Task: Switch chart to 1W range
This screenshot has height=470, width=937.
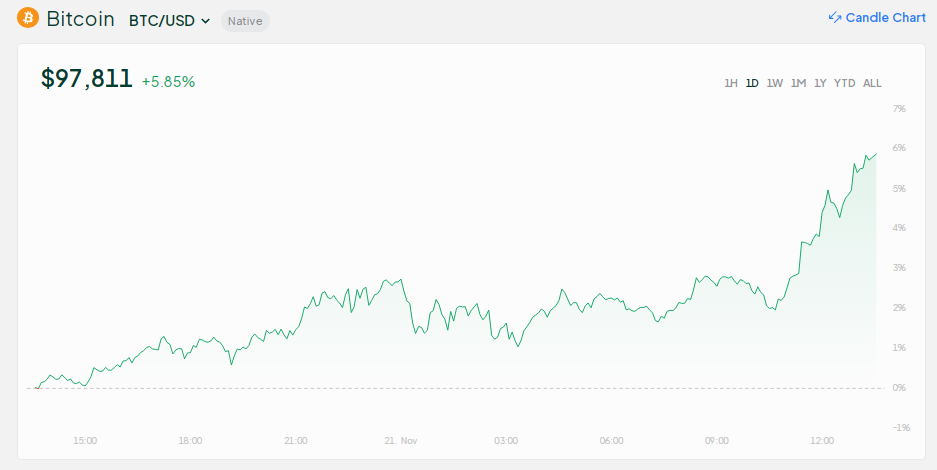Action: (774, 83)
